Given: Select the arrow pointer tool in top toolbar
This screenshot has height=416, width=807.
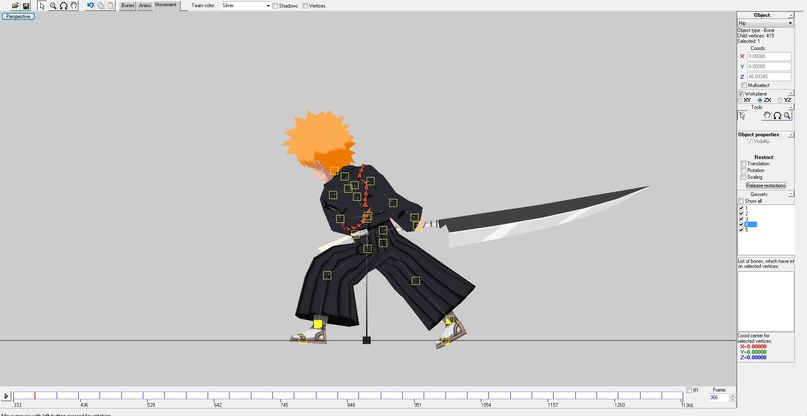Looking at the screenshot, I should tap(42, 6).
